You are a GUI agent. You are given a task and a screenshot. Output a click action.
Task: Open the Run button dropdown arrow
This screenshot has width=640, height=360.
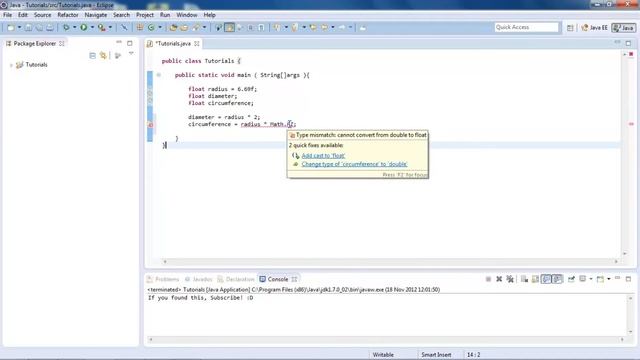coord(92,28)
